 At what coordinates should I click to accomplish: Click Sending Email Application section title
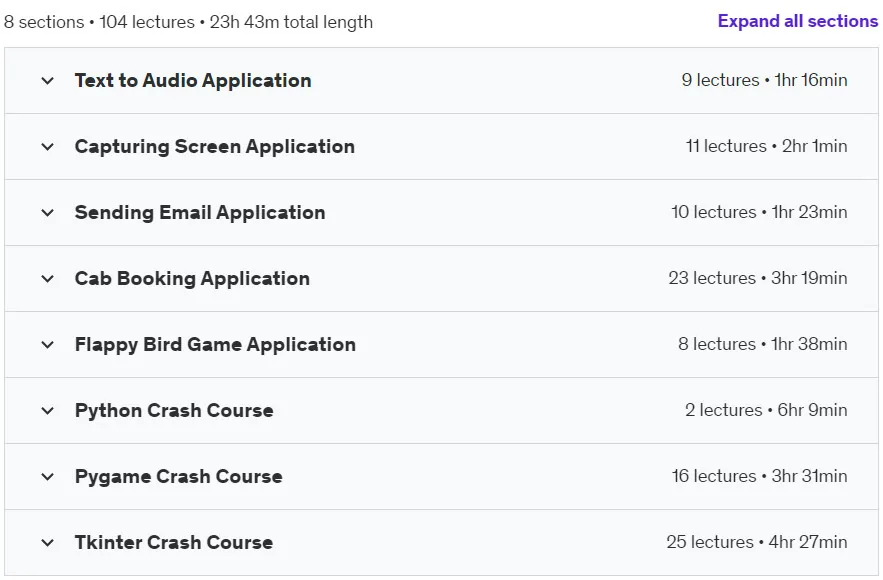pyautogui.click(x=200, y=212)
